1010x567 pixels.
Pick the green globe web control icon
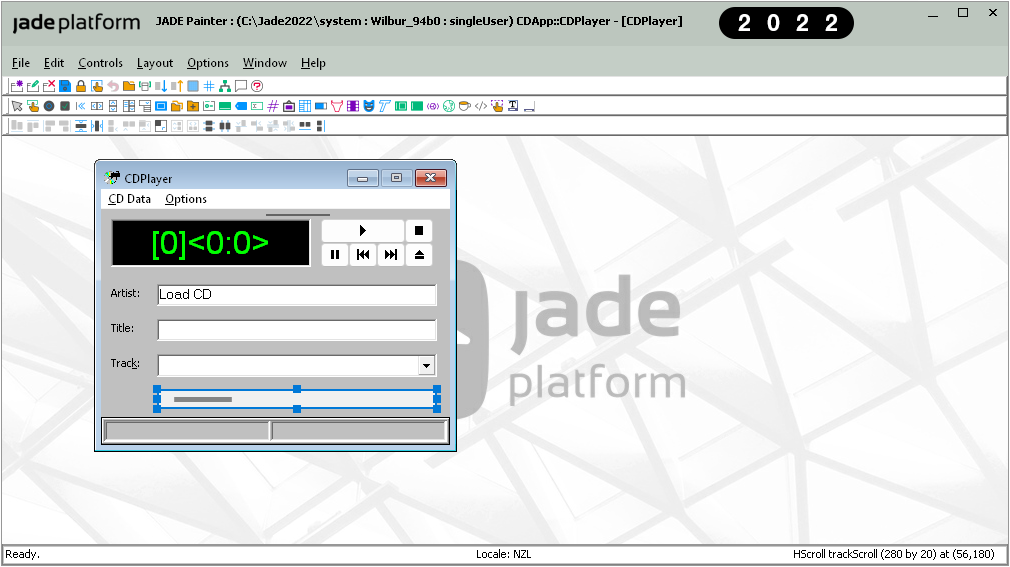449,106
